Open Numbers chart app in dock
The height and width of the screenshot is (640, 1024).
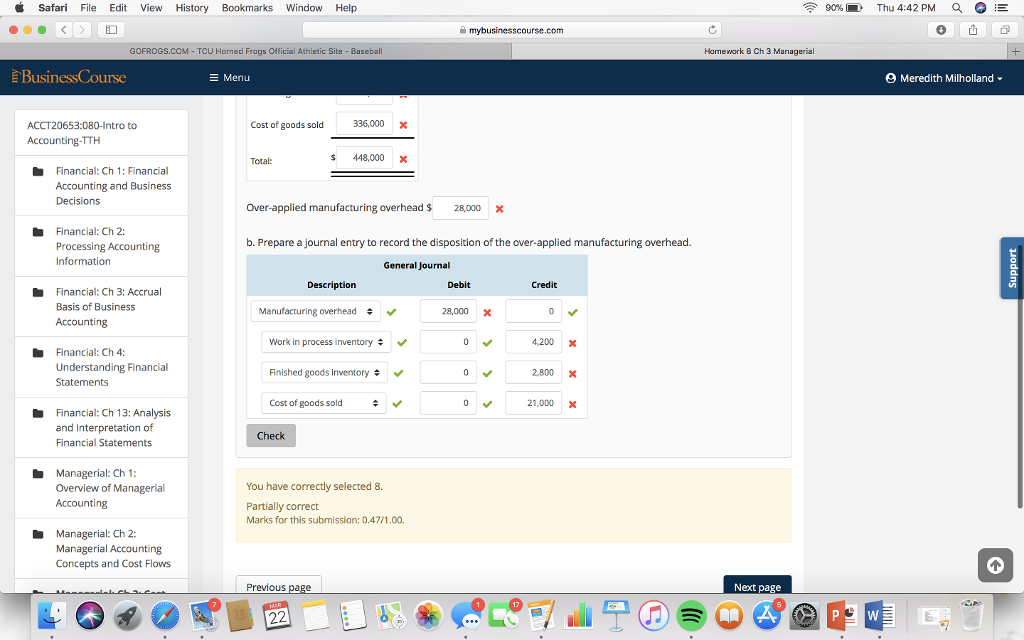coord(578,616)
